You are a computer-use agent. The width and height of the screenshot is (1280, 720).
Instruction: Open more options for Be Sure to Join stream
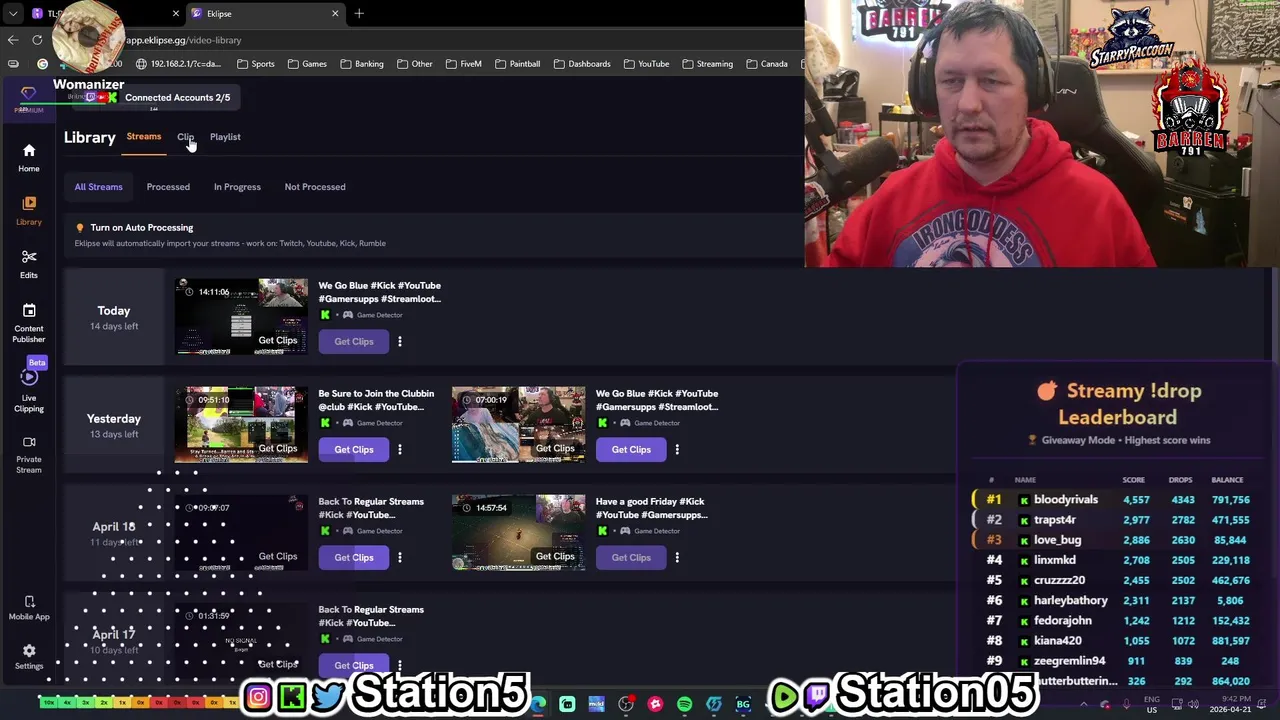399,450
